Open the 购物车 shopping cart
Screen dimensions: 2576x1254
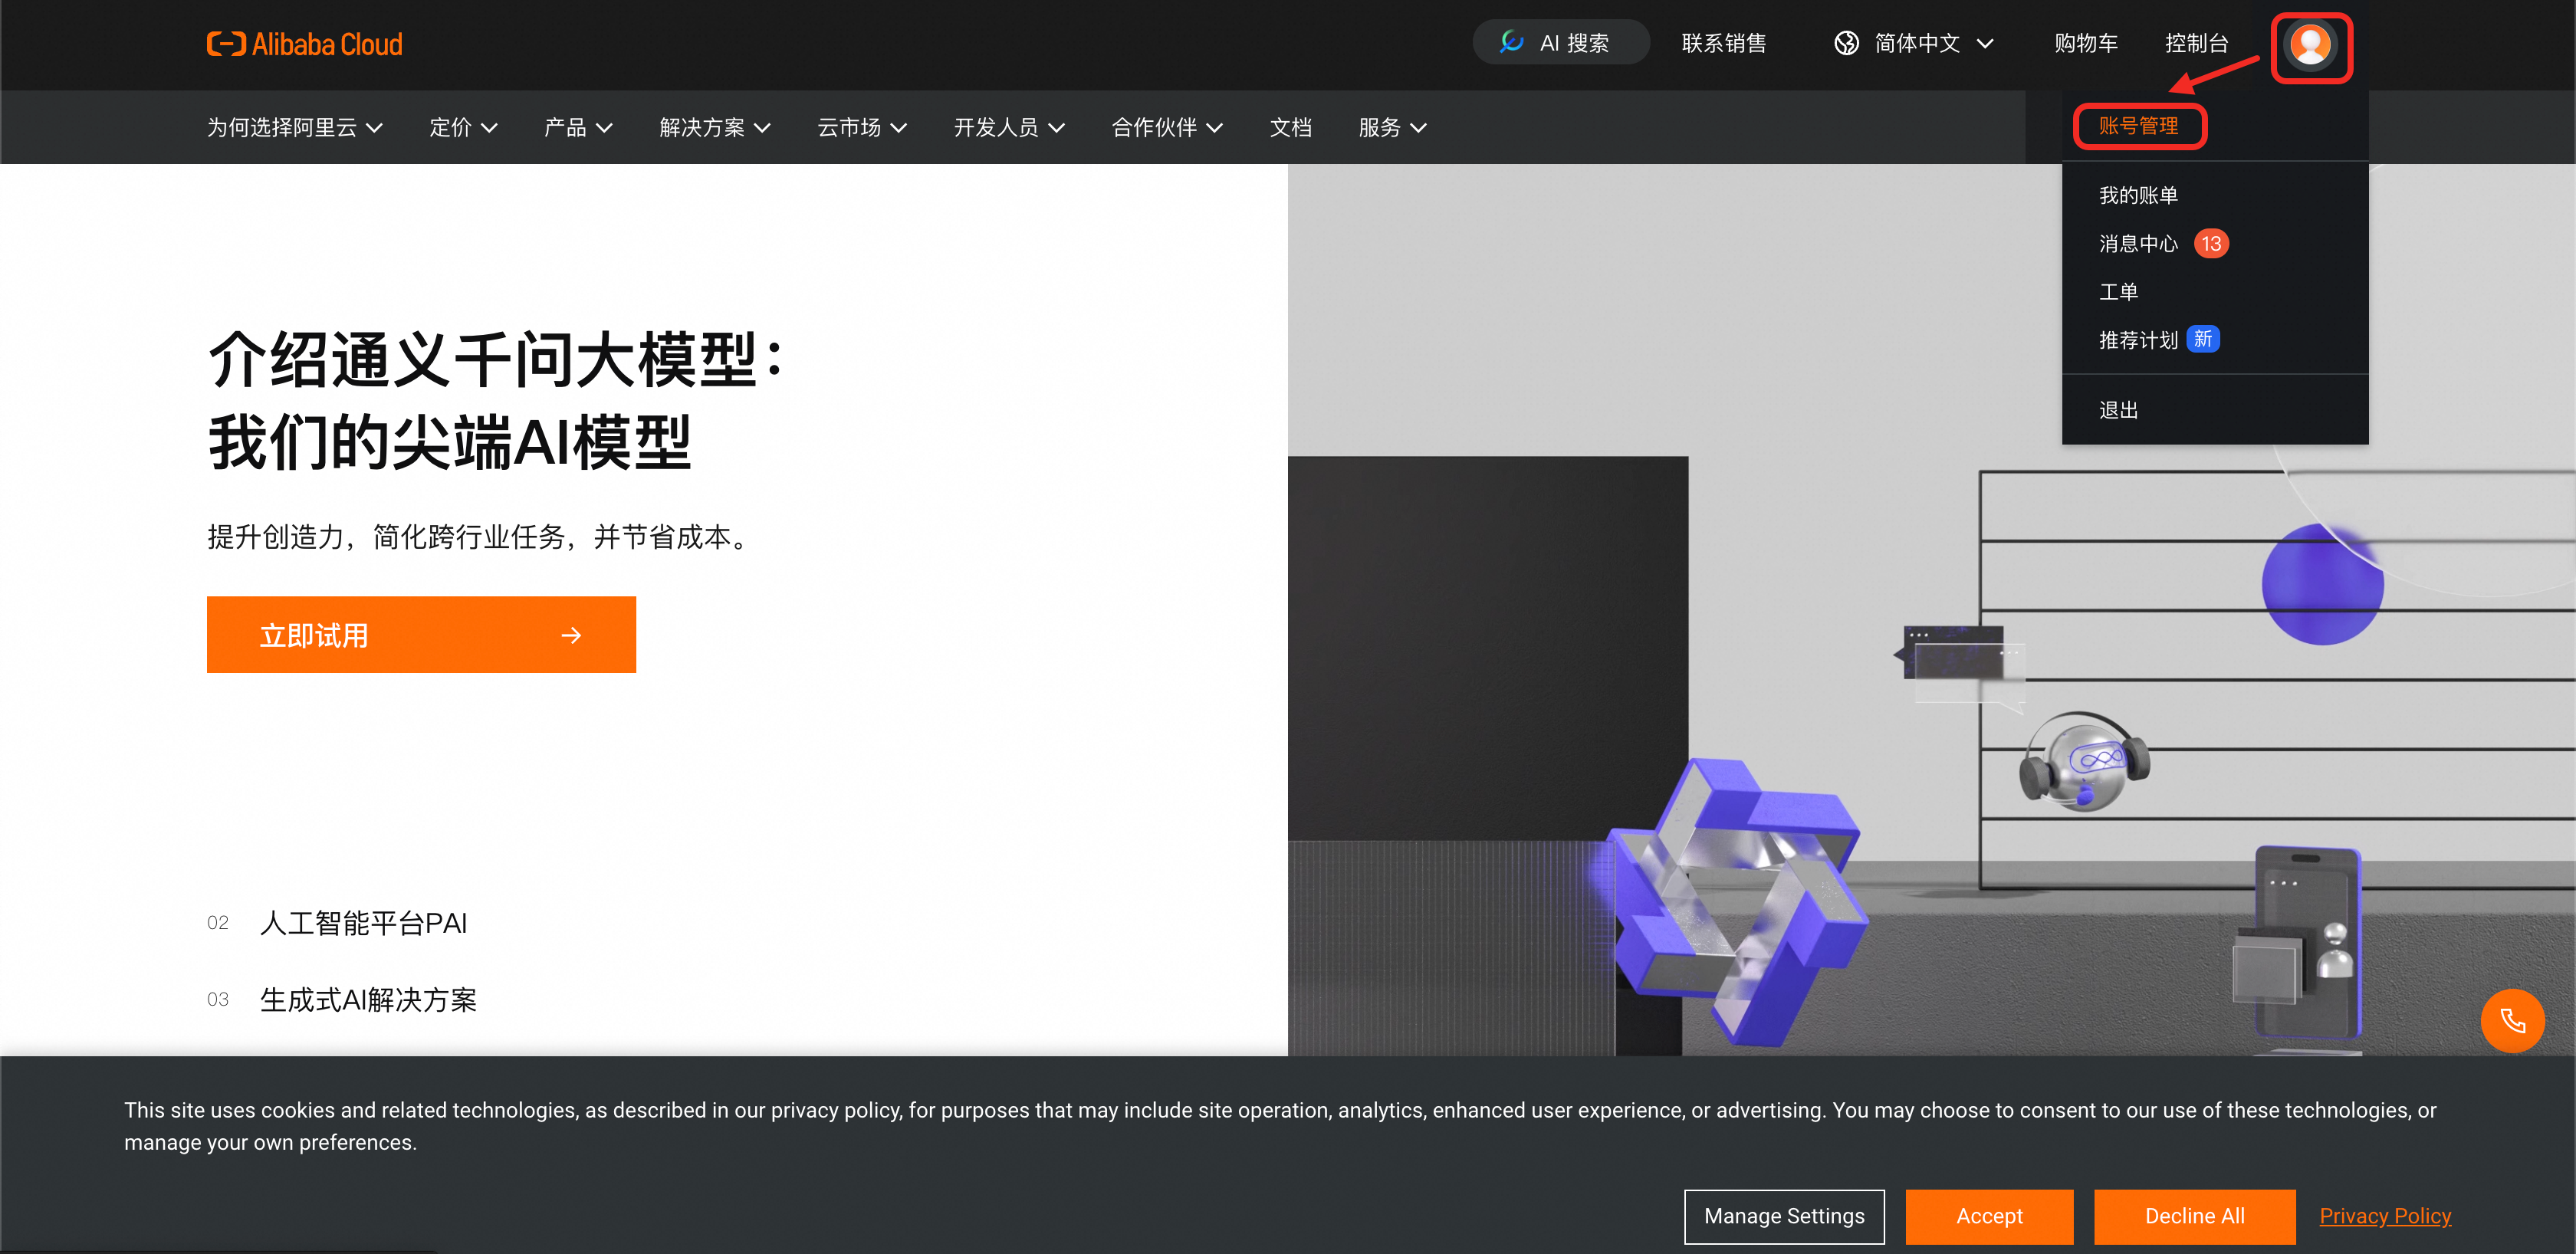2085,43
